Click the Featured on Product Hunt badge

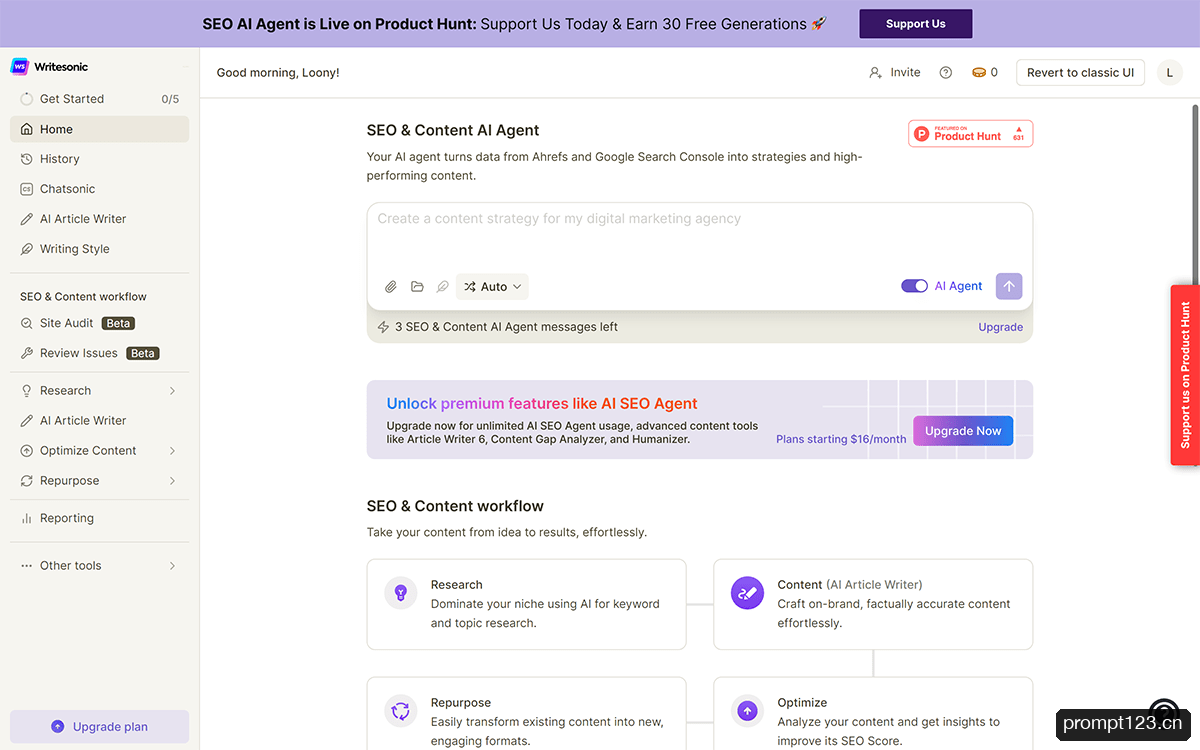coord(970,134)
